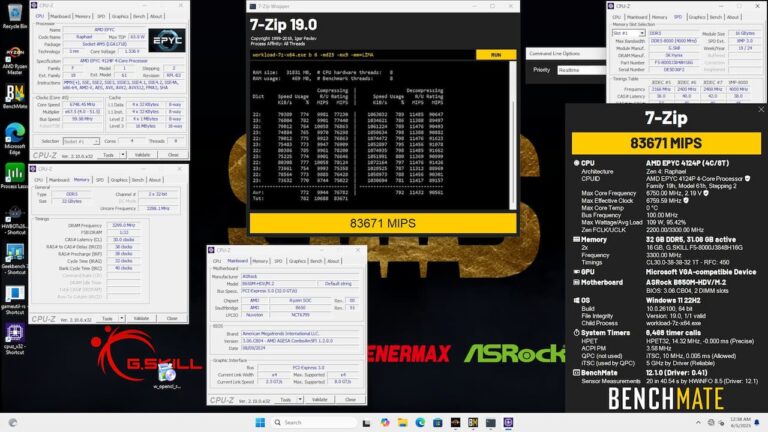
Task: Open Memory tab in SPD CPU-Z window
Action: pos(659,17)
